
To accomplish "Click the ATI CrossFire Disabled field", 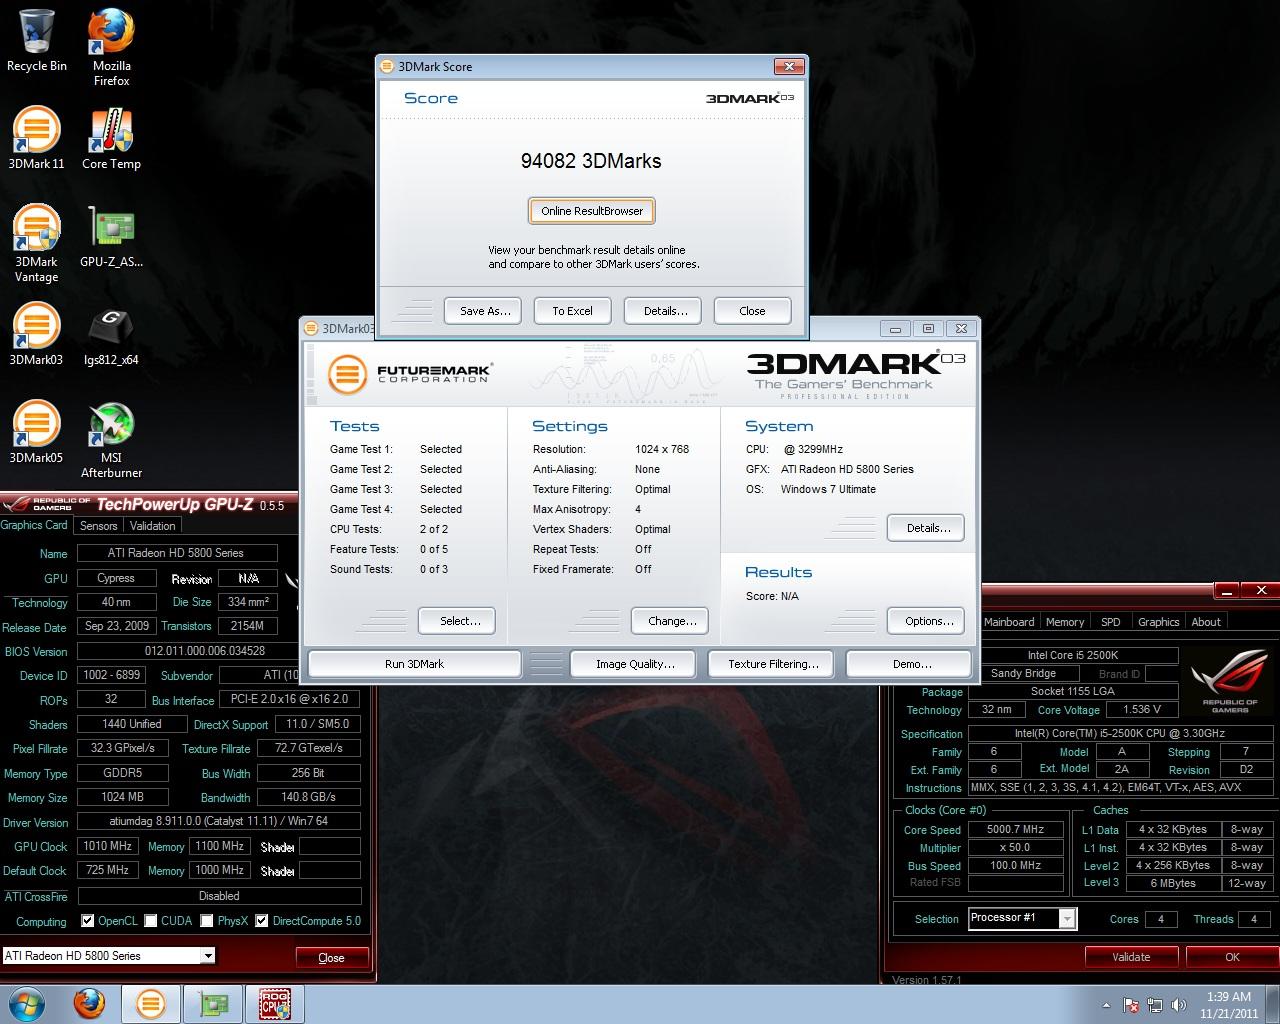I will coord(219,896).
